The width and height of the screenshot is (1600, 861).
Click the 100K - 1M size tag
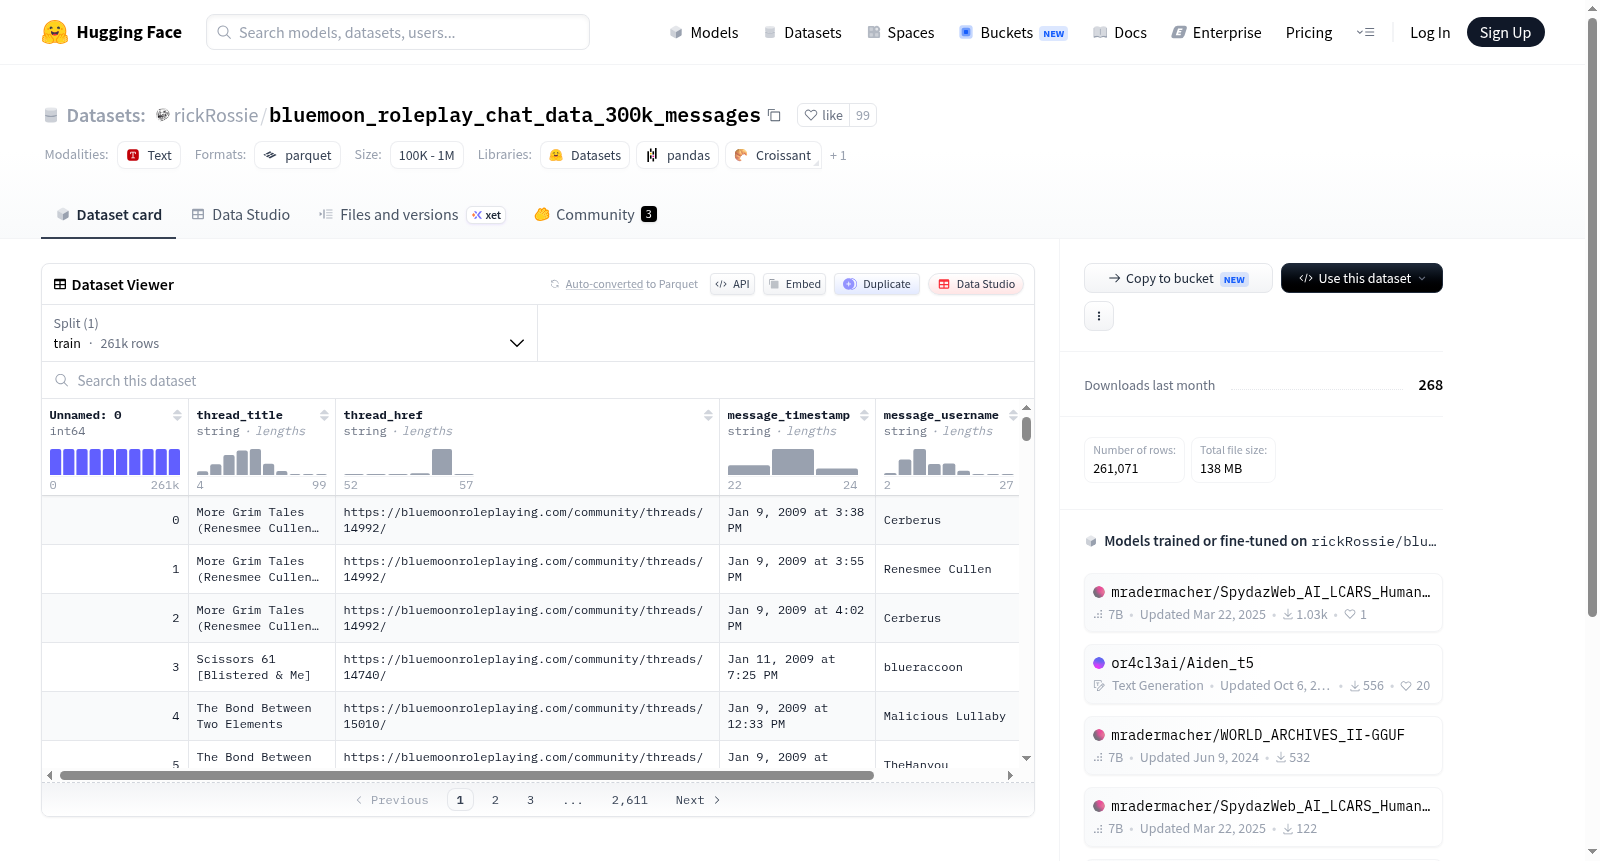coord(426,155)
